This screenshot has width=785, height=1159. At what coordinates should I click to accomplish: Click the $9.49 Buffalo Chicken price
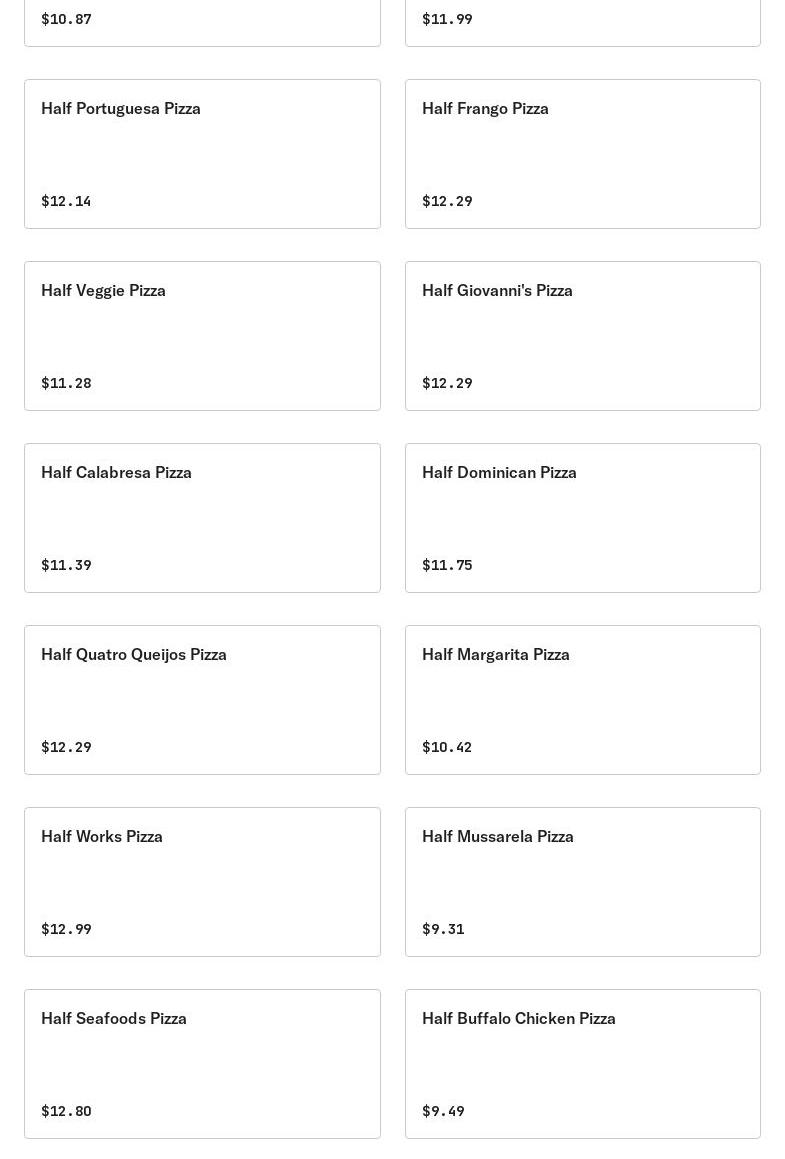point(444,1111)
